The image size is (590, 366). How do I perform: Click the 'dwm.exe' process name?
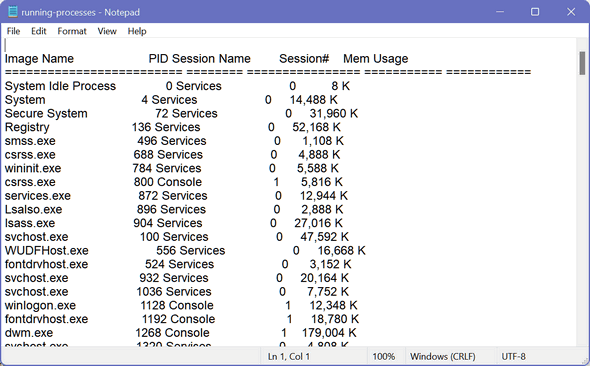pyautogui.click(x=29, y=333)
